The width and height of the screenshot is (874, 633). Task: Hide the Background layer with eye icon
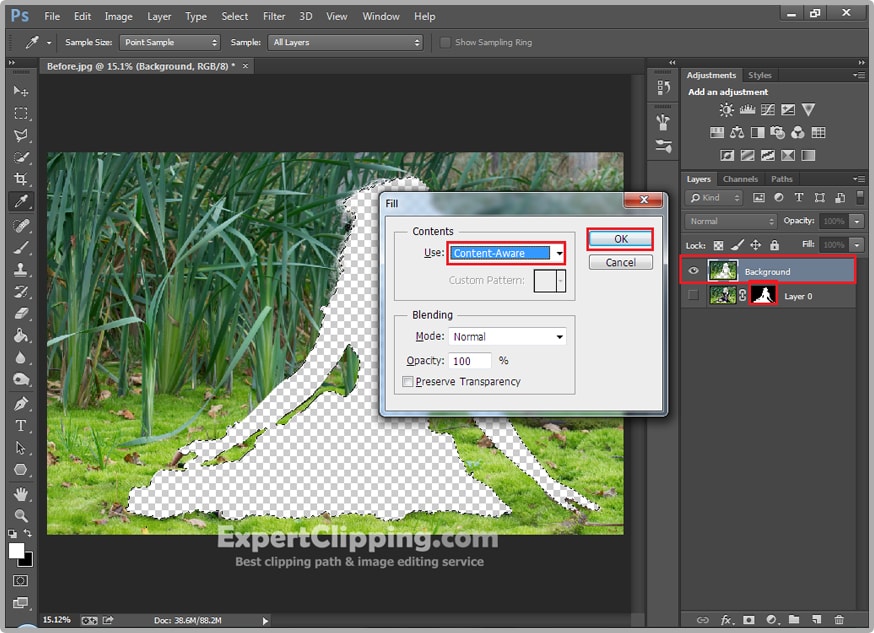(694, 271)
